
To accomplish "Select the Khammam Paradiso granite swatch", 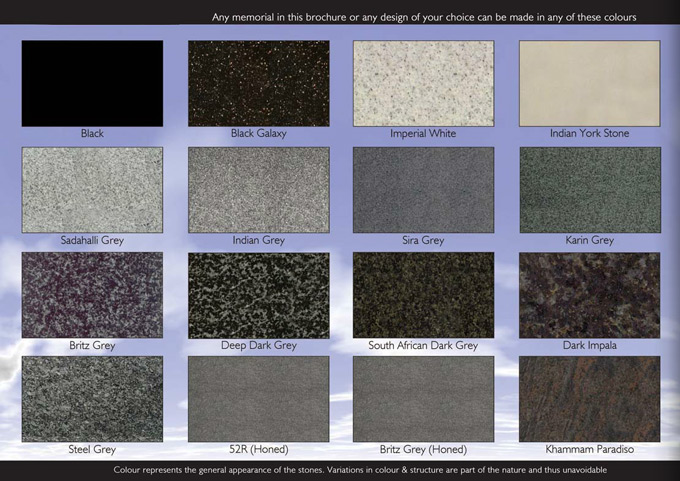I will (x=590, y=399).
